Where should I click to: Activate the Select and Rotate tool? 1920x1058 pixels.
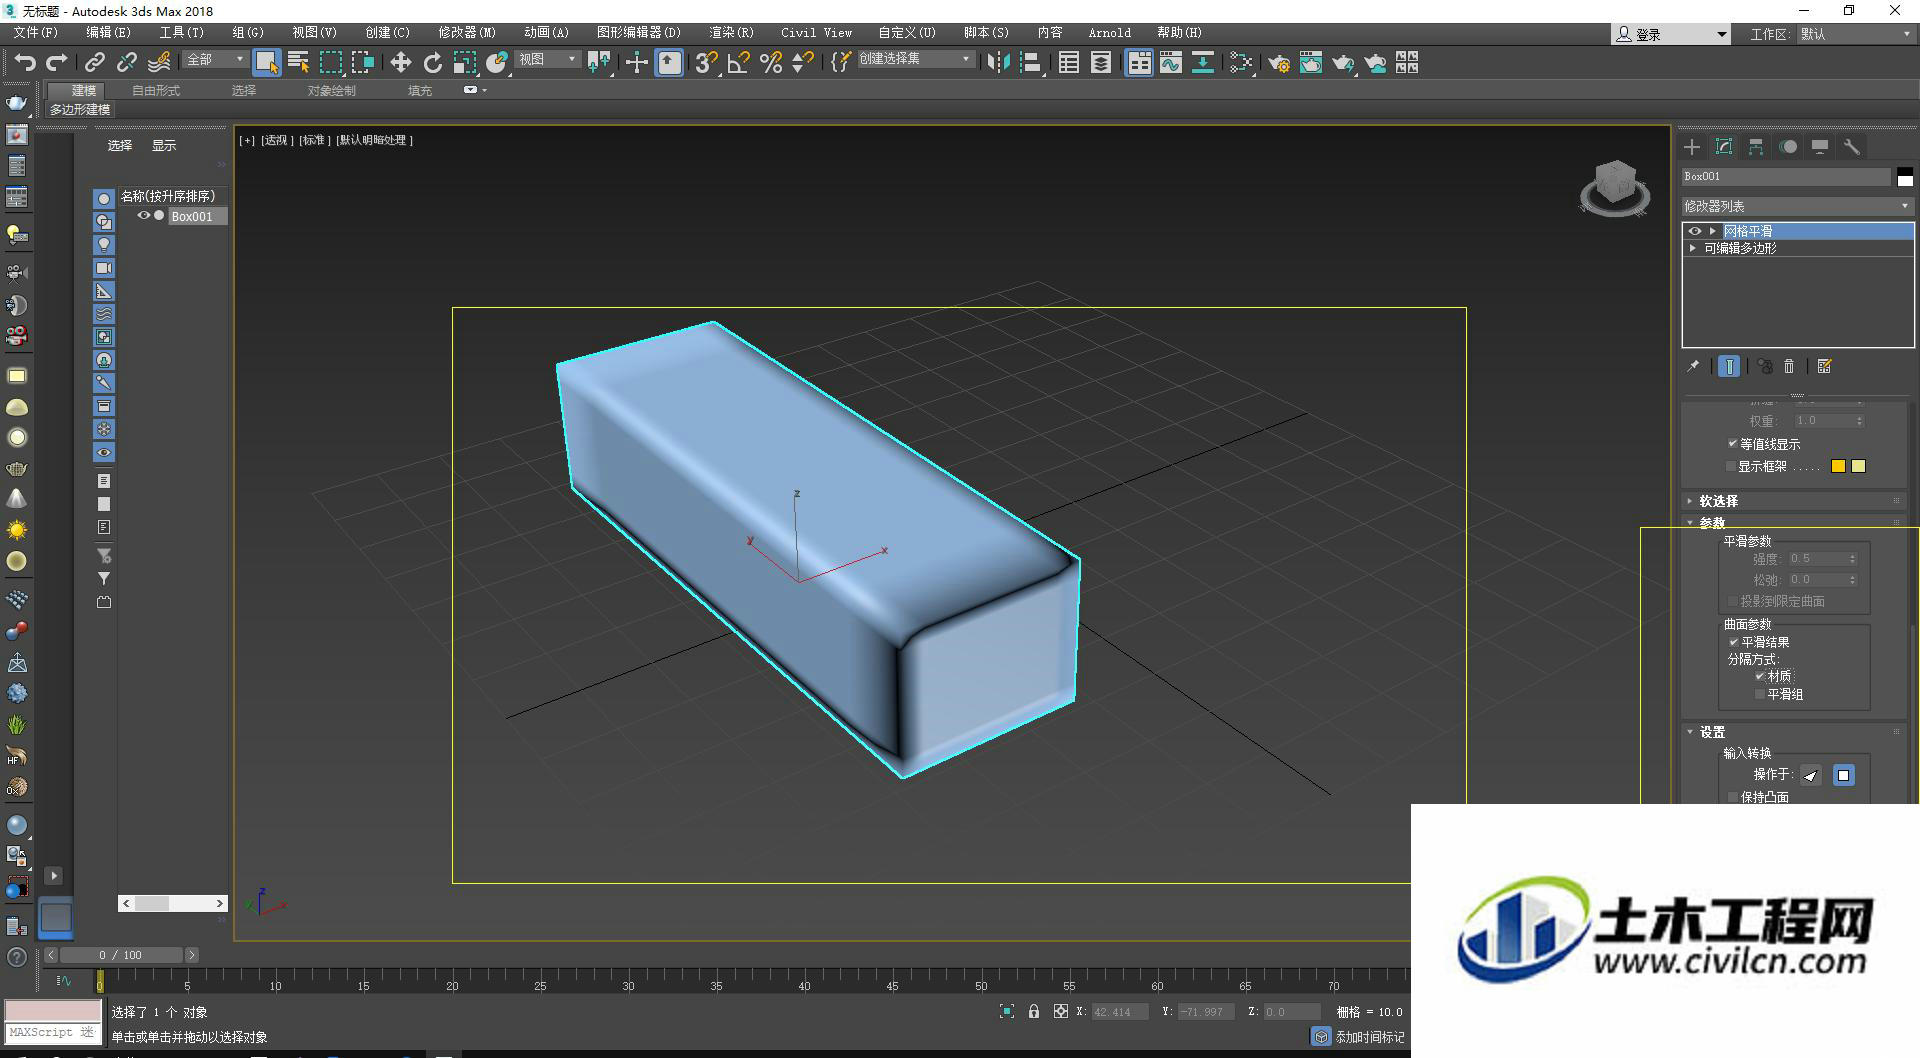432,63
